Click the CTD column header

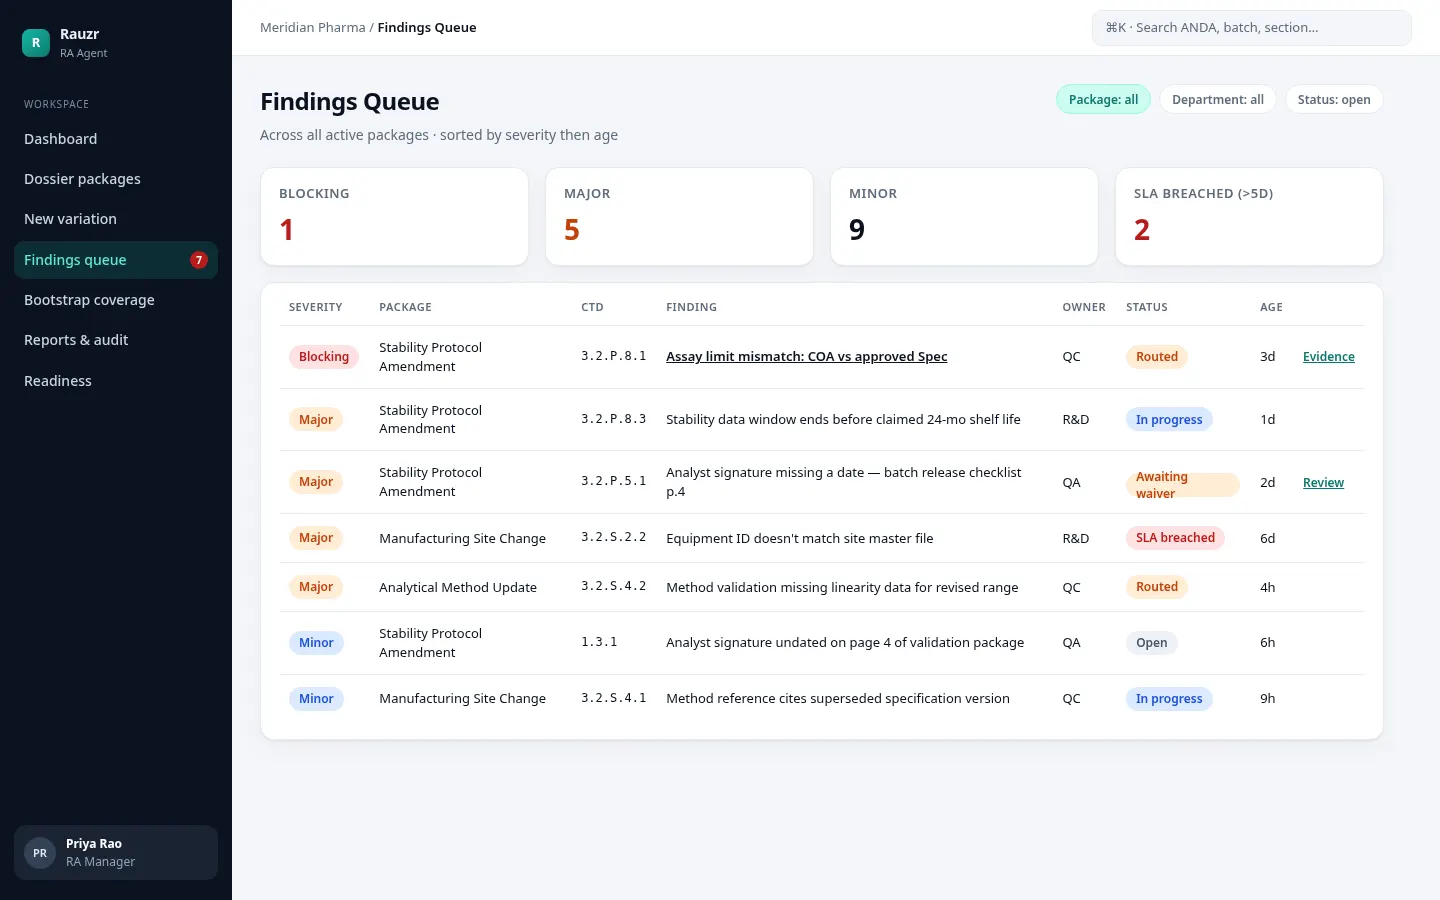pyautogui.click(x=592, y=307)
